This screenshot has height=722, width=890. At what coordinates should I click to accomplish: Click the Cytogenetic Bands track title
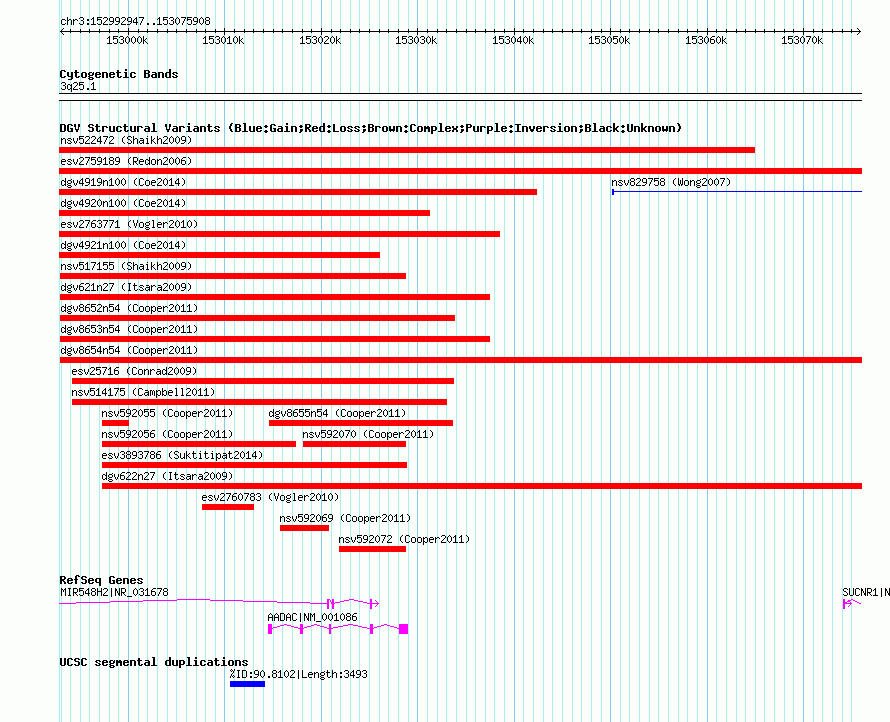click(119, 74)
